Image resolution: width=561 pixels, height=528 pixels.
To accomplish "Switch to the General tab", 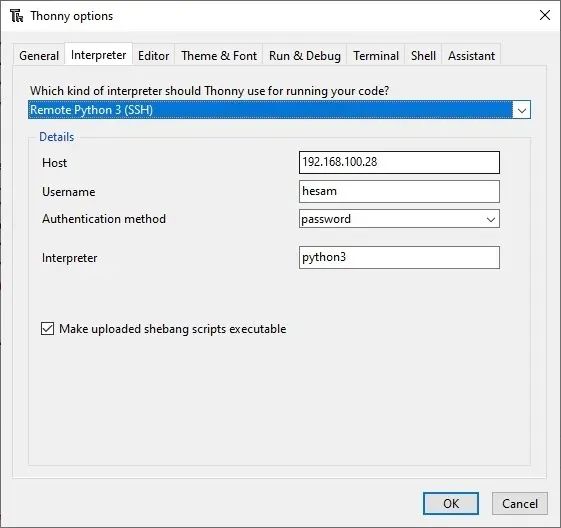I will click(39, 55).
